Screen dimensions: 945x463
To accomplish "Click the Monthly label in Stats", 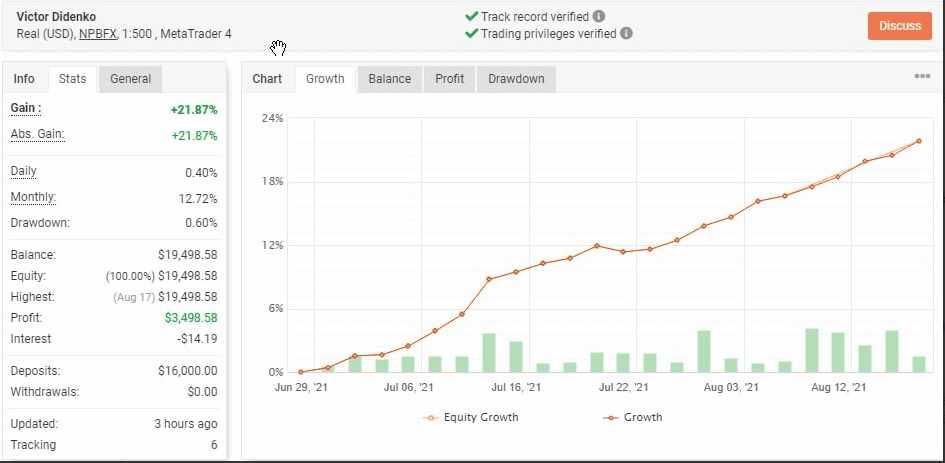I will pyautogui.click(x=33, y=197).
